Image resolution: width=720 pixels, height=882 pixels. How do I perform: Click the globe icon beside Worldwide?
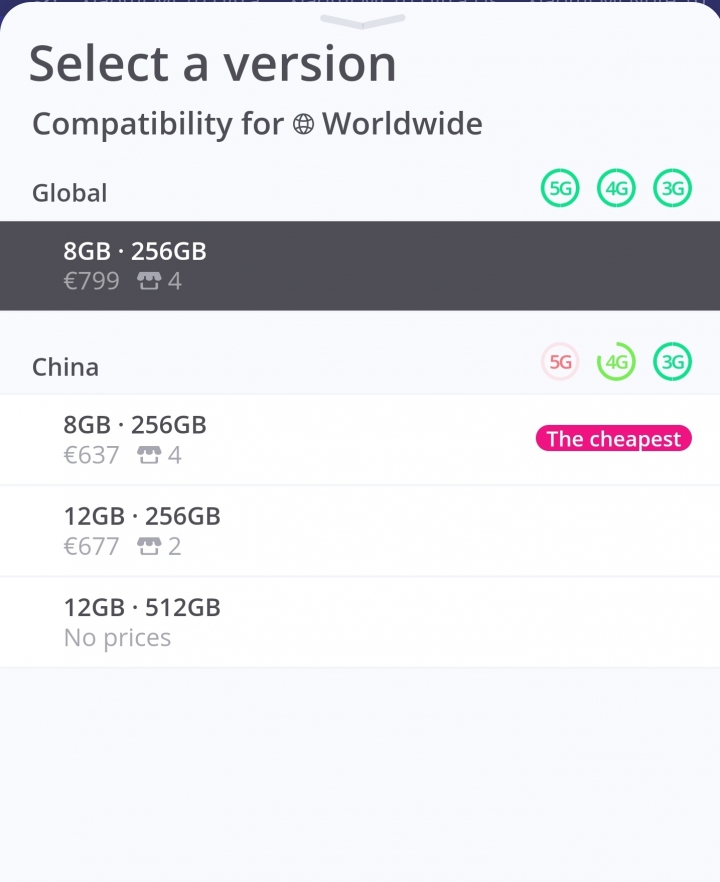coord(303,124)
